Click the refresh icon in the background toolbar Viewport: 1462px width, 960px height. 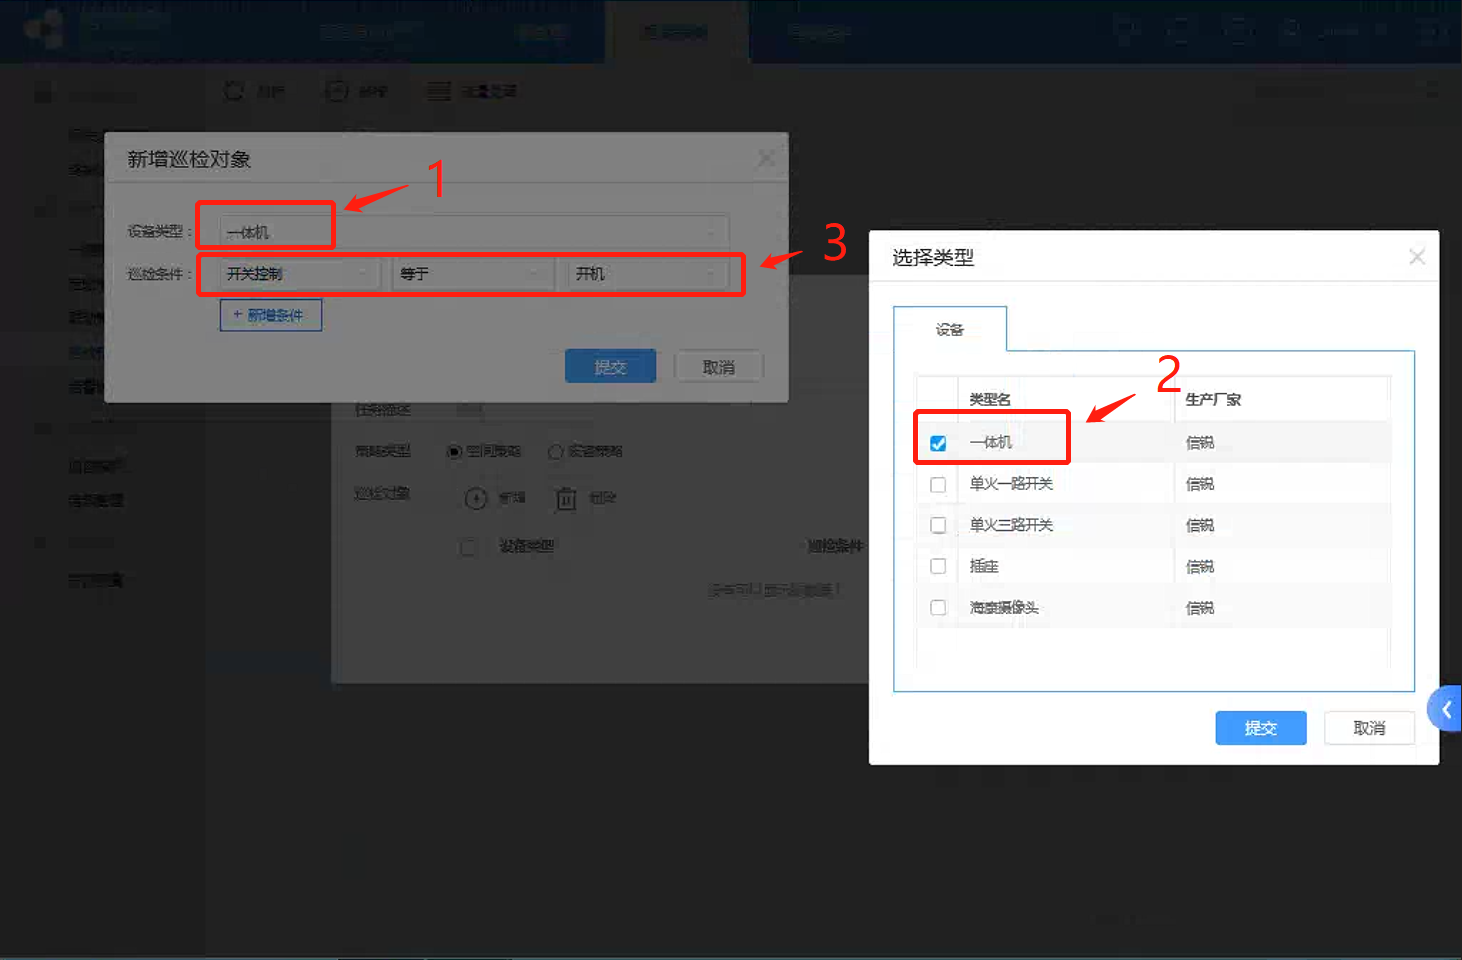coord(234,91)
